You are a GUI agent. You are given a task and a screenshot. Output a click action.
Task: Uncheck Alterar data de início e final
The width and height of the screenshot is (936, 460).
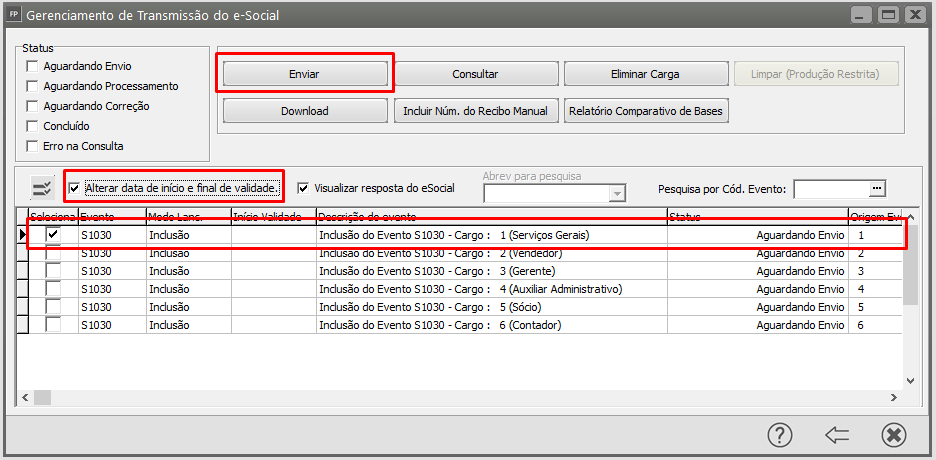point(74,188)
